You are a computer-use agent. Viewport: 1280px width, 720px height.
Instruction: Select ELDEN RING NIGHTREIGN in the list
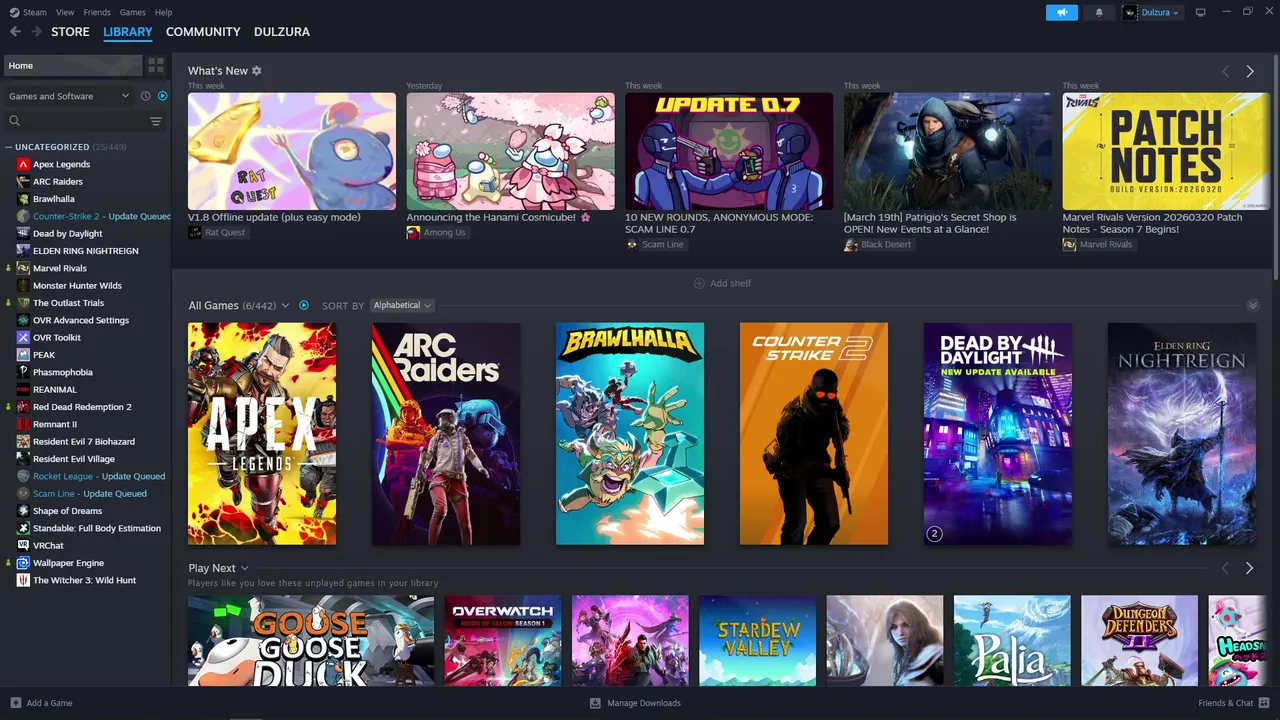click(85, 251)
